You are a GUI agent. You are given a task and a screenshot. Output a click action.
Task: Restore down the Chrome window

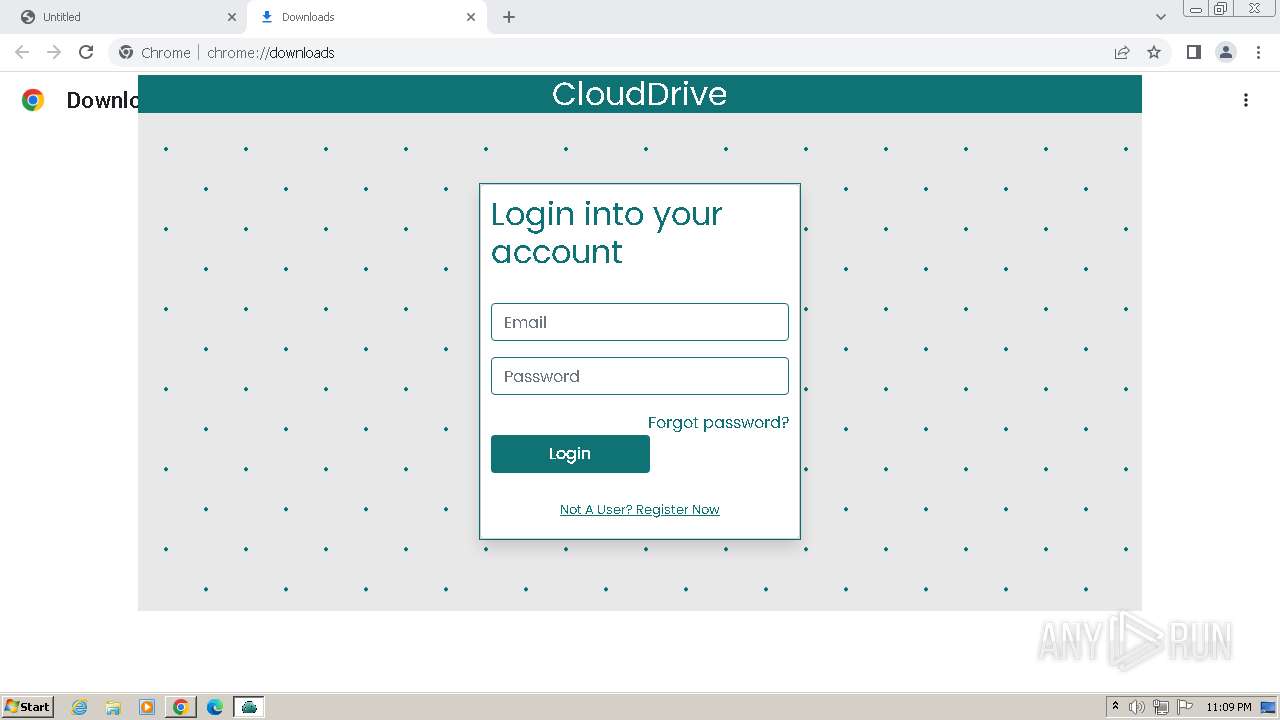coord(1221,8)
